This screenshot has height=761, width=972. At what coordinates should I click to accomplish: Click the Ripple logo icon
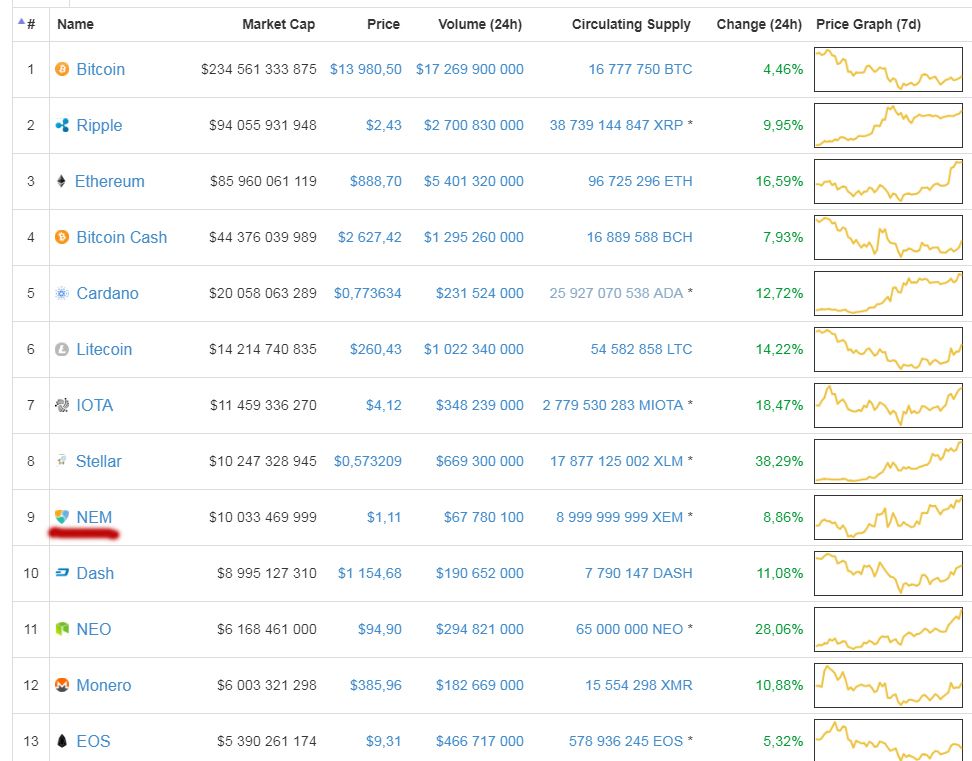click(62, 125)
